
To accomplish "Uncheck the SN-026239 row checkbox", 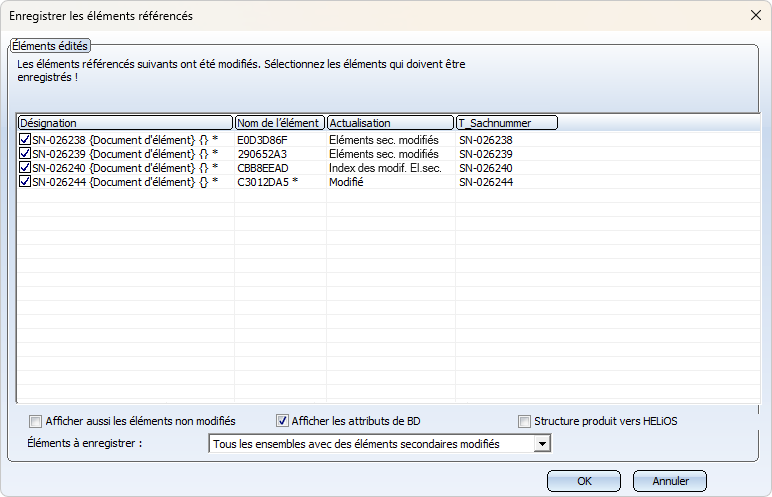I will (x=25, y=154).
